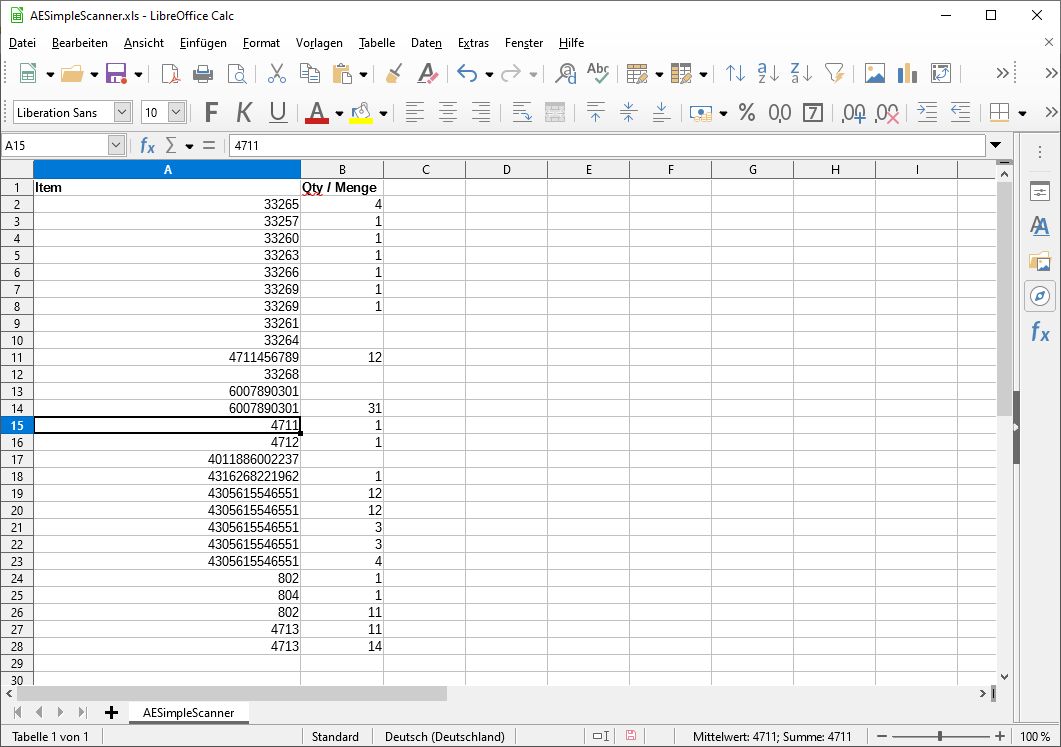The width and height of the screenshot is (1061, 747).
Task: Click the Open file folder icon
Action: point(72,73)
